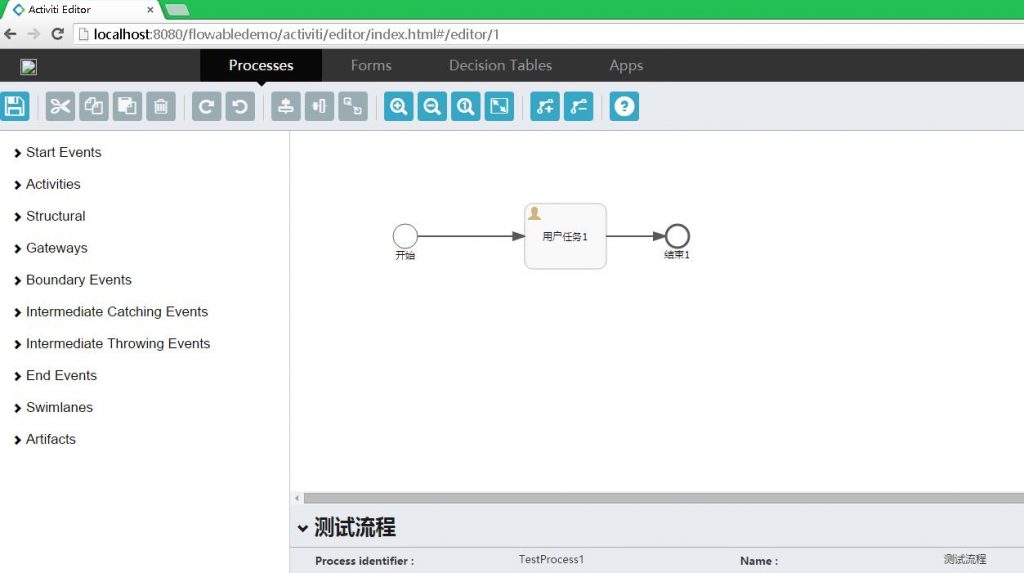Screen dimensions: 1024x573
Task: Click the Copy toolbar icon
Action: [x=93, y=106]
